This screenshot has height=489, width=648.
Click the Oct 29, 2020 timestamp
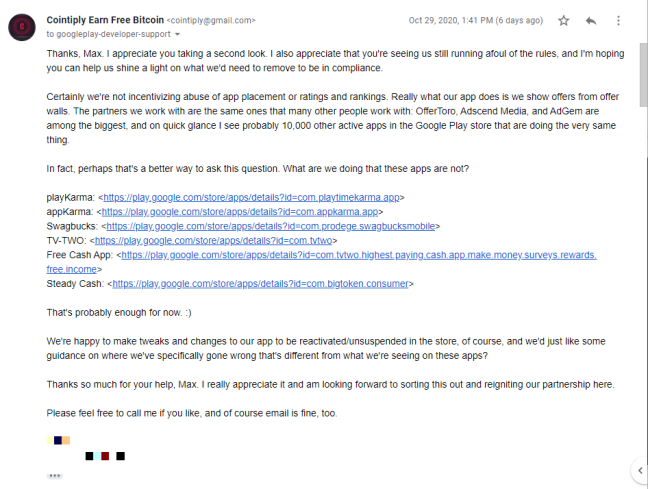[x=476, y=20]
